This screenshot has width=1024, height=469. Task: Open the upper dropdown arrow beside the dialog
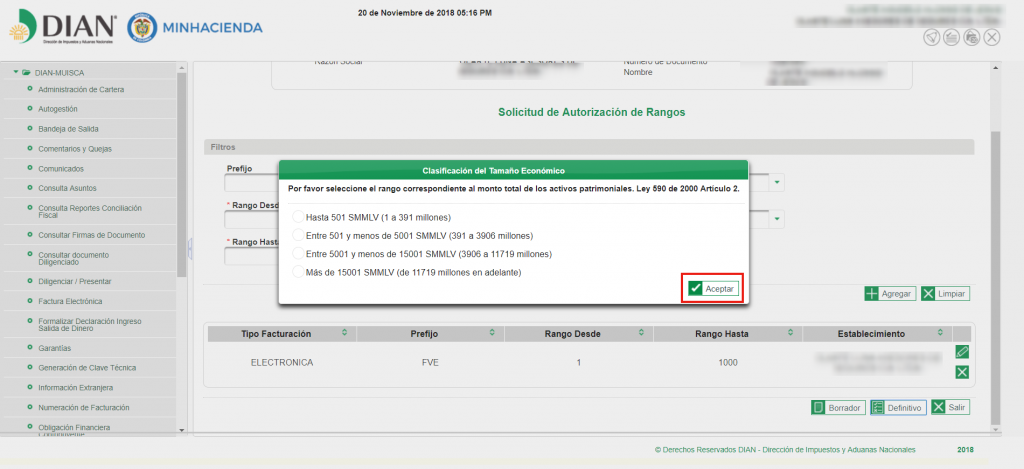[x=777, y=183]
